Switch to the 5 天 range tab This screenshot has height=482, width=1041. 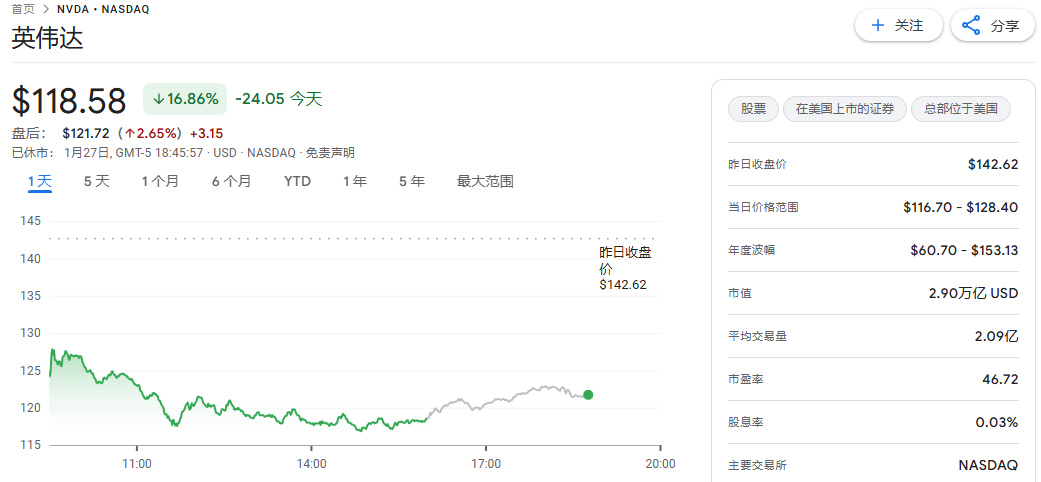[x=96, y=181]
